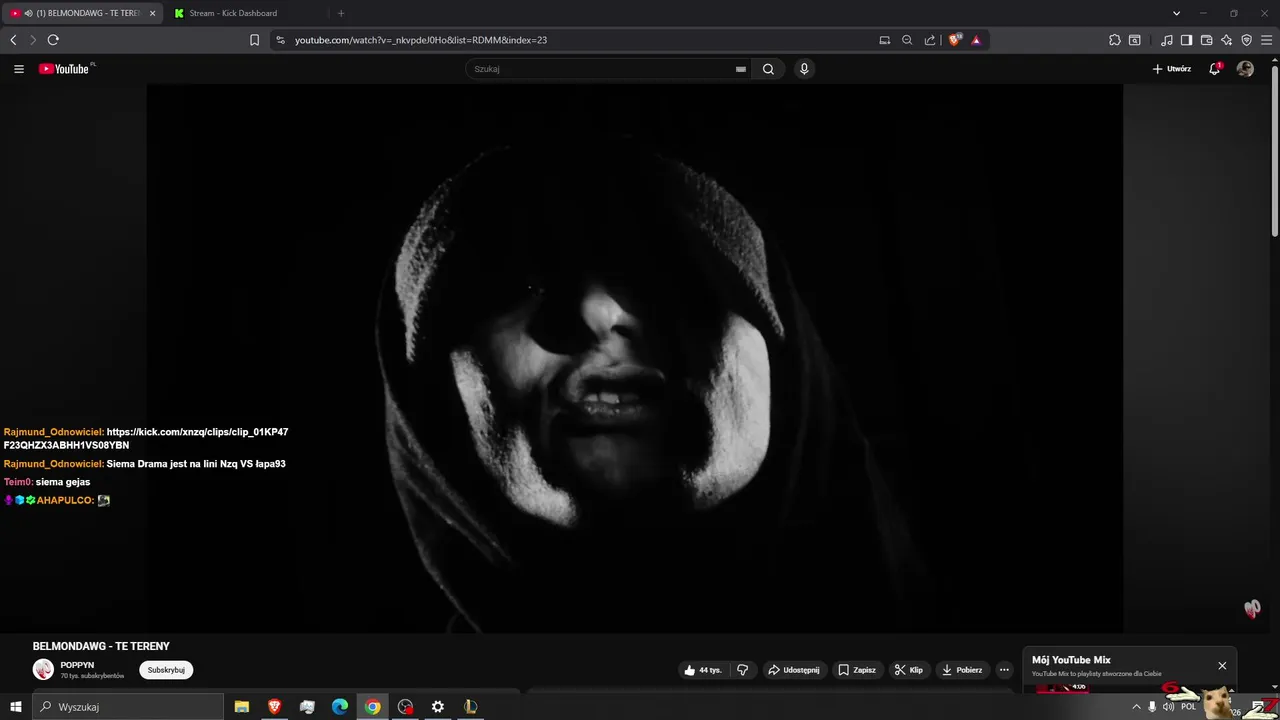Image resolution: width=1280 pixels, height=720 pixels.
Task: Open the tab search dropdown chevron
Action: (1176, 13)
